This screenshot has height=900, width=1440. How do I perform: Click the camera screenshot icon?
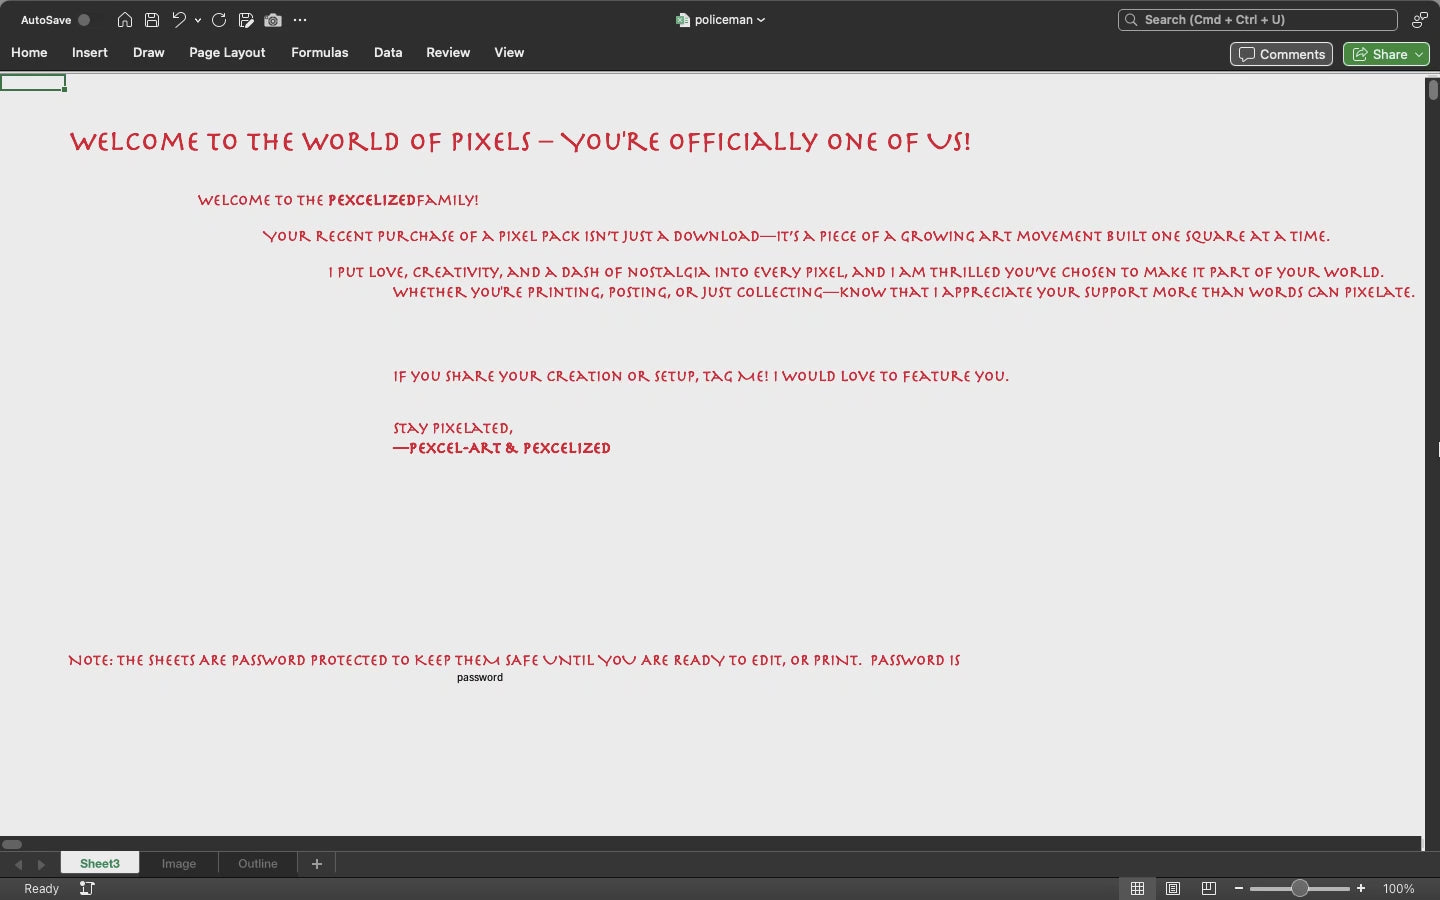pos(273,20)
